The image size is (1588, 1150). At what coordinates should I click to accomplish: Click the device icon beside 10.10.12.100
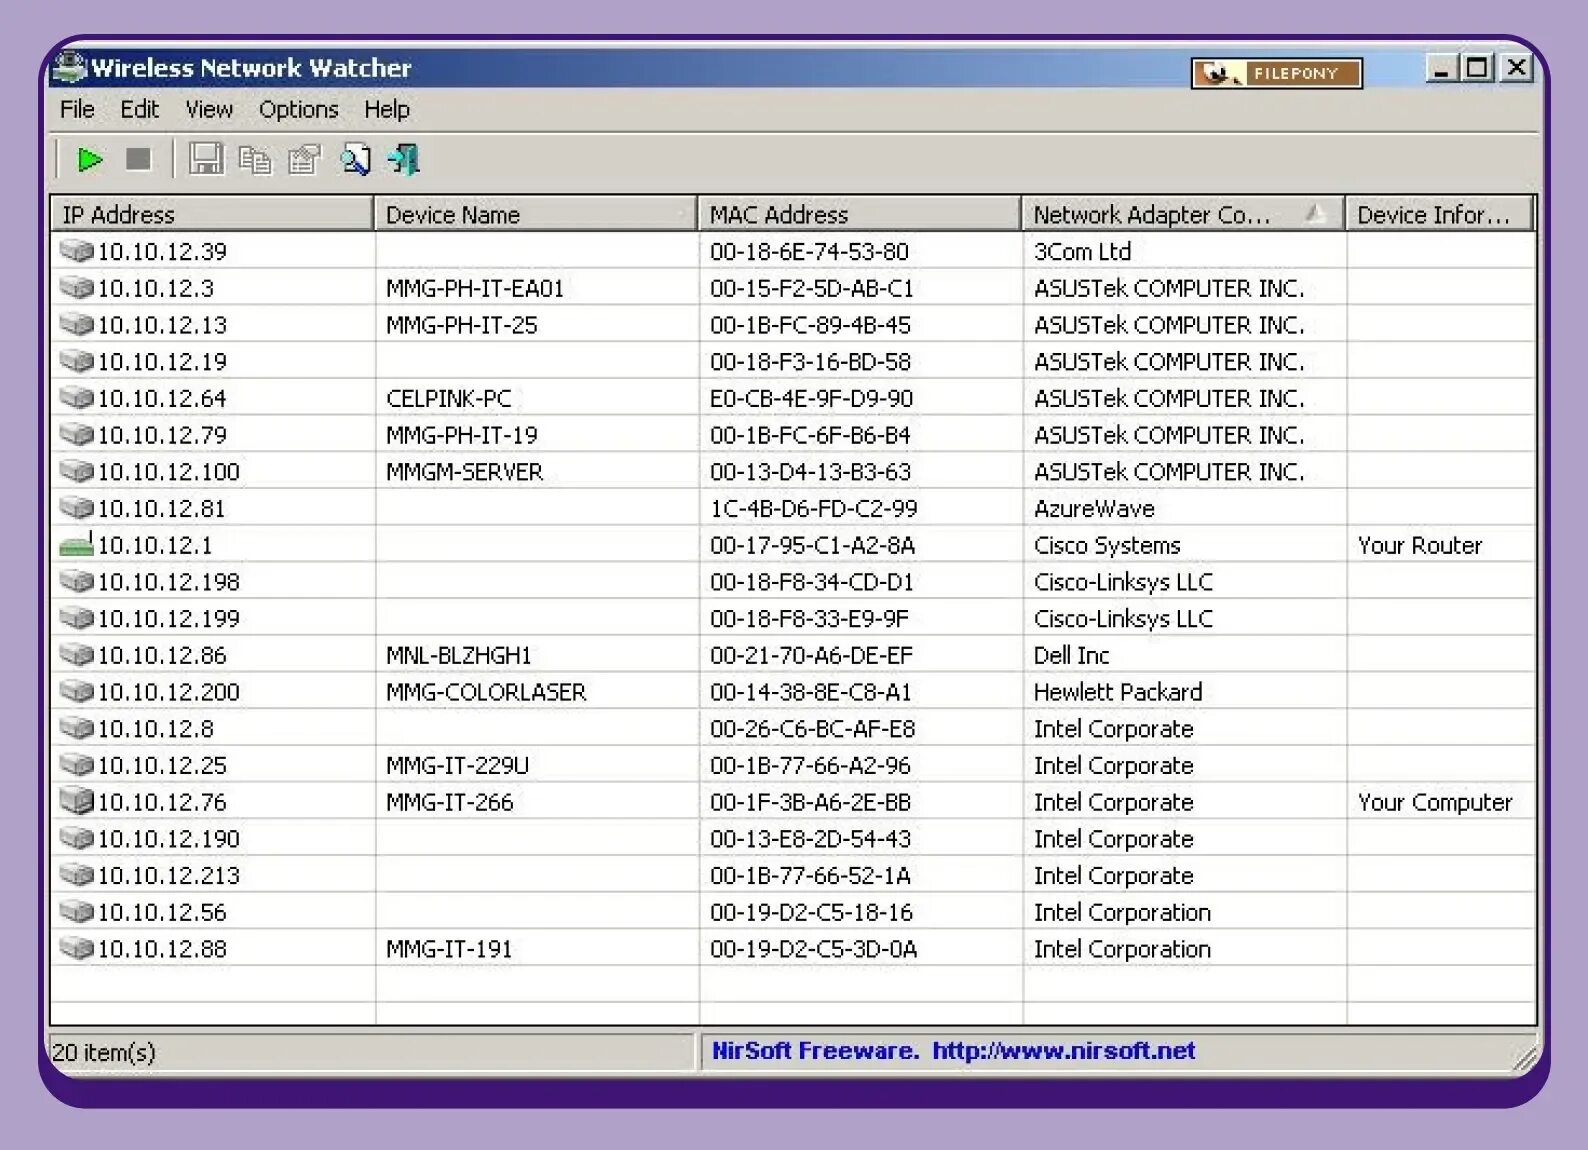coord(76,470)
